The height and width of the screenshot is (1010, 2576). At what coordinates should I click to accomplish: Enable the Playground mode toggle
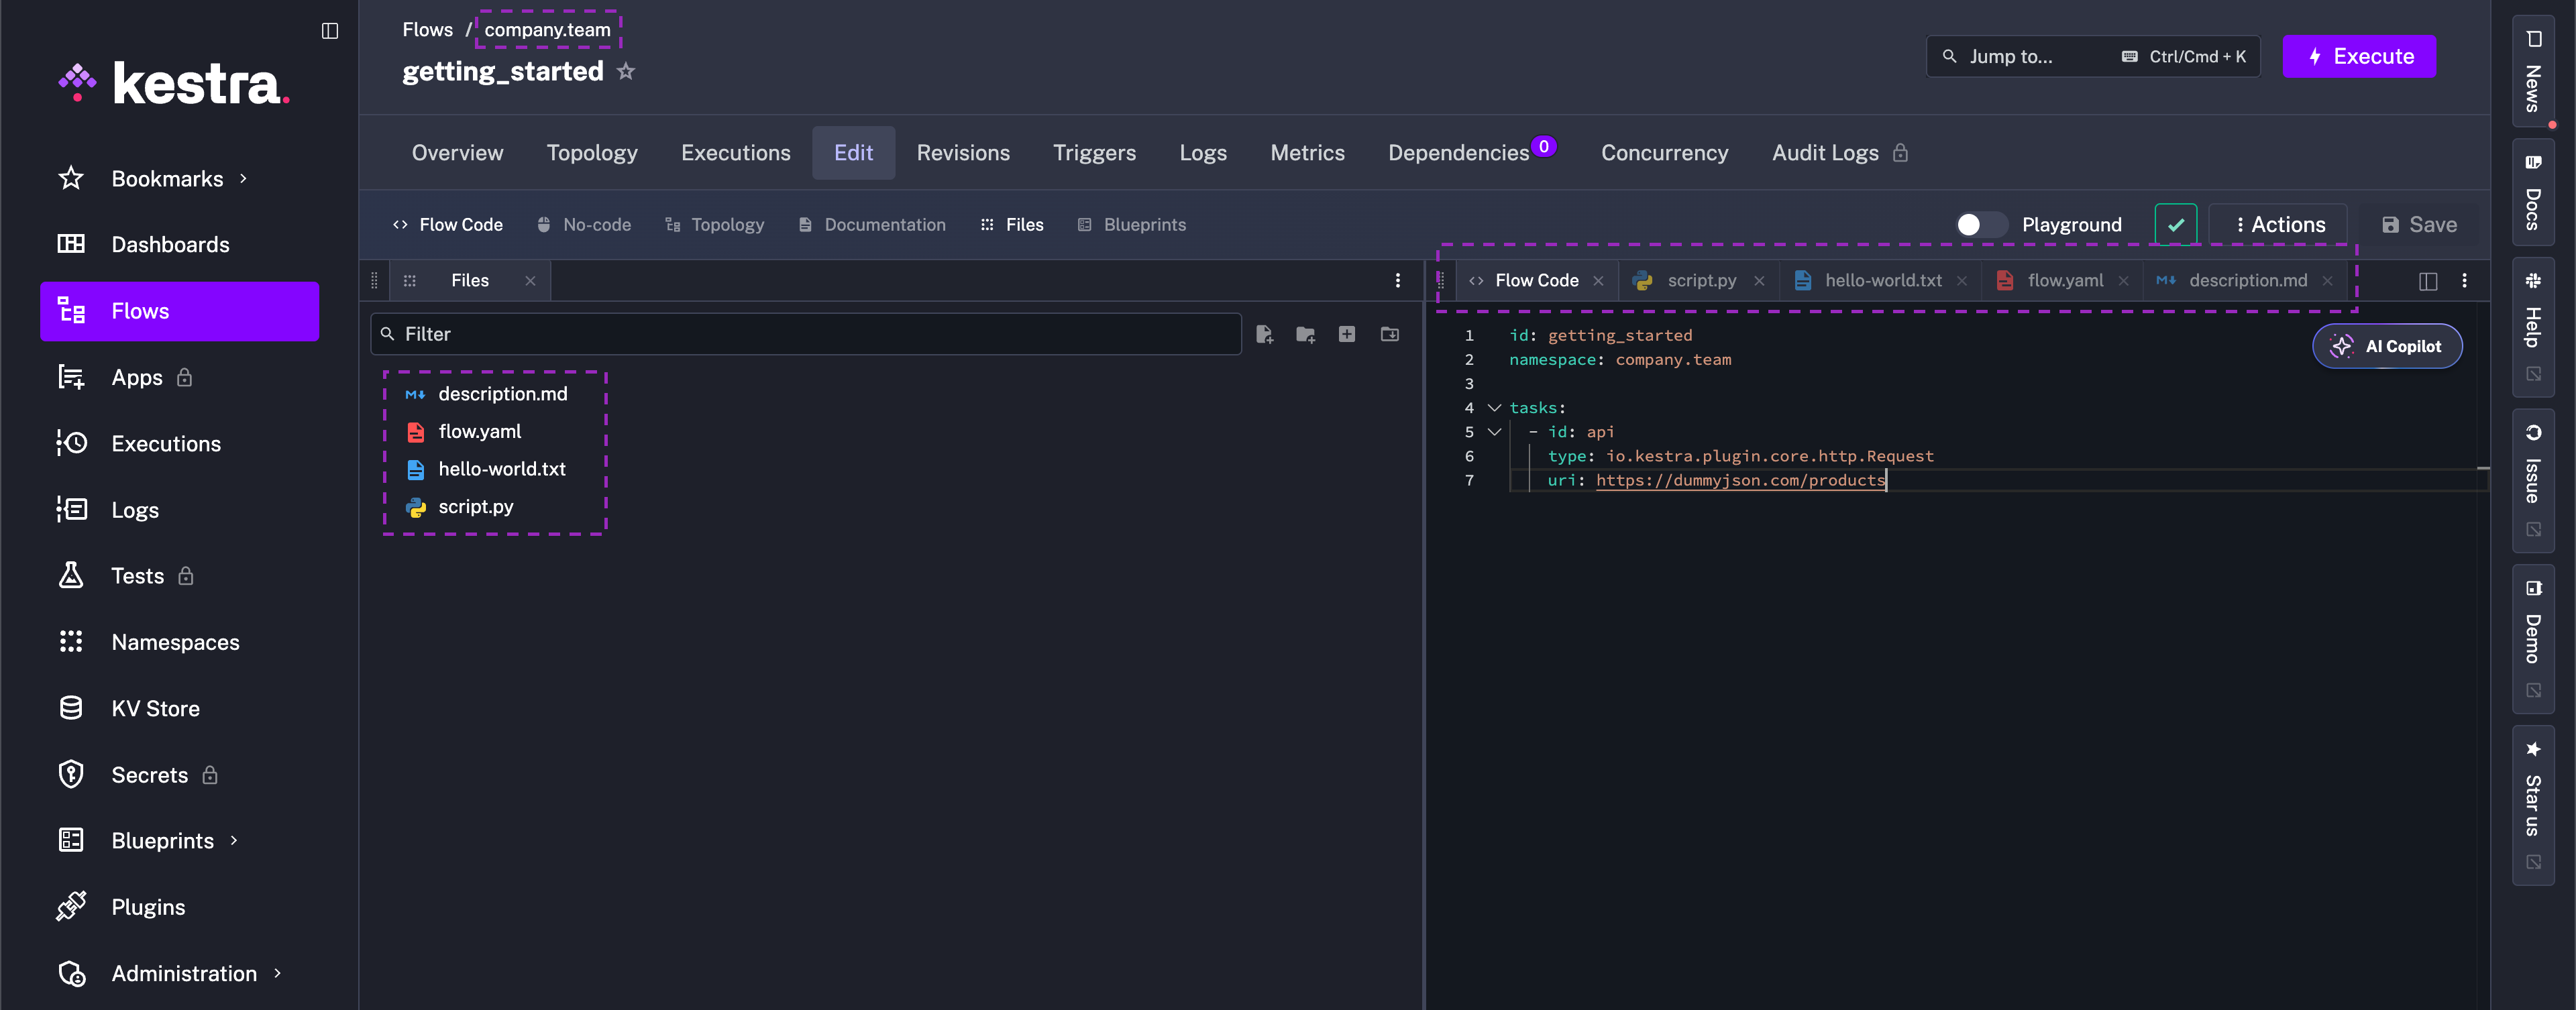(x=1981, y=224)
